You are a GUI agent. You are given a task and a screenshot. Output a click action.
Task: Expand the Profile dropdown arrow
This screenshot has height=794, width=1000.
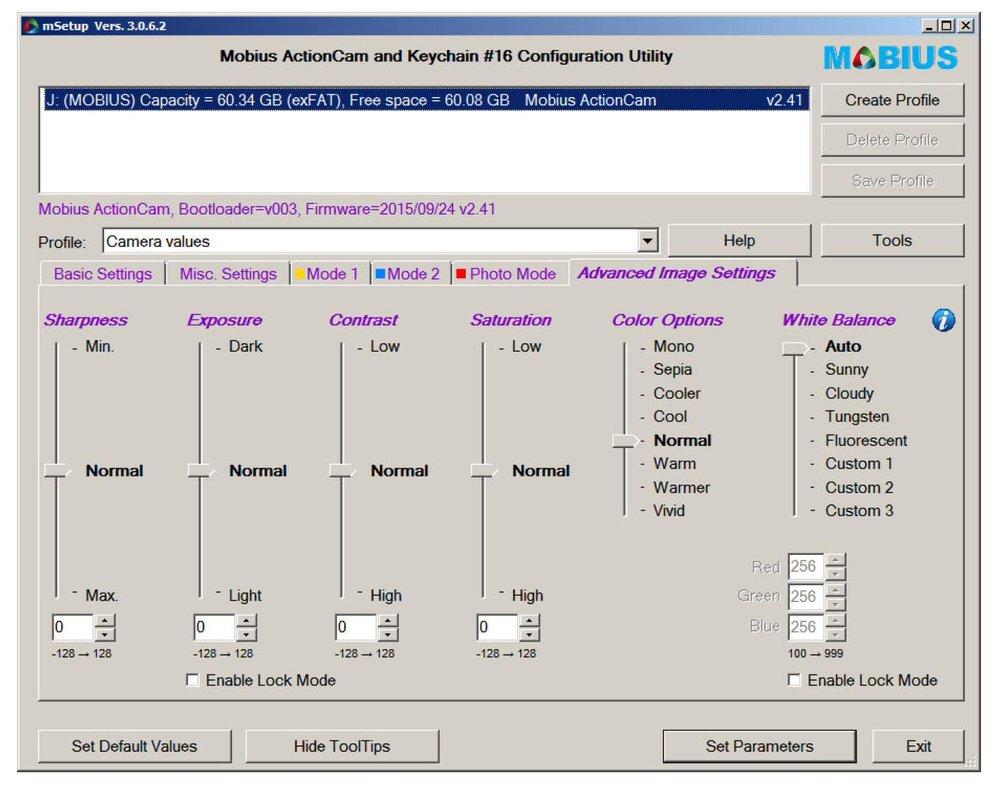tap(647, 241)
